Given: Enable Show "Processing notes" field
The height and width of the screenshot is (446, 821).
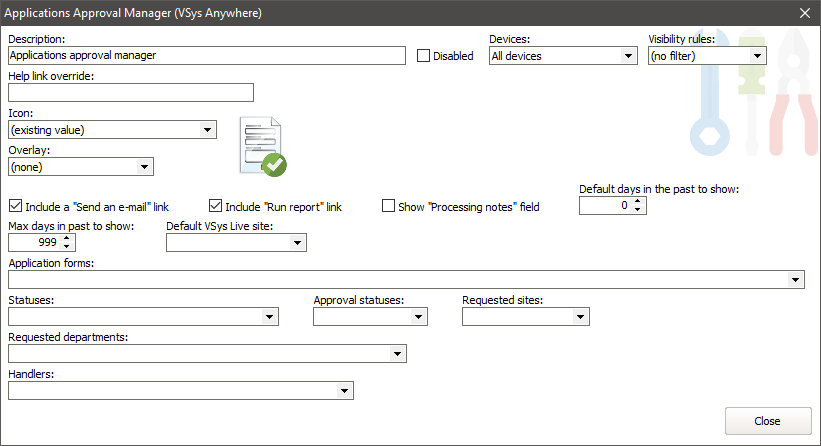Looking at the screenshot, I should click(389, 207).
